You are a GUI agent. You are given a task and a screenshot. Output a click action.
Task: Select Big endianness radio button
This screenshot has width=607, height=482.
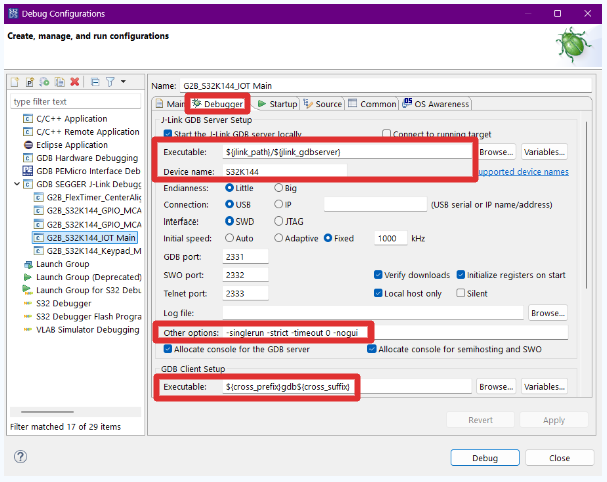tap(278, 188)
